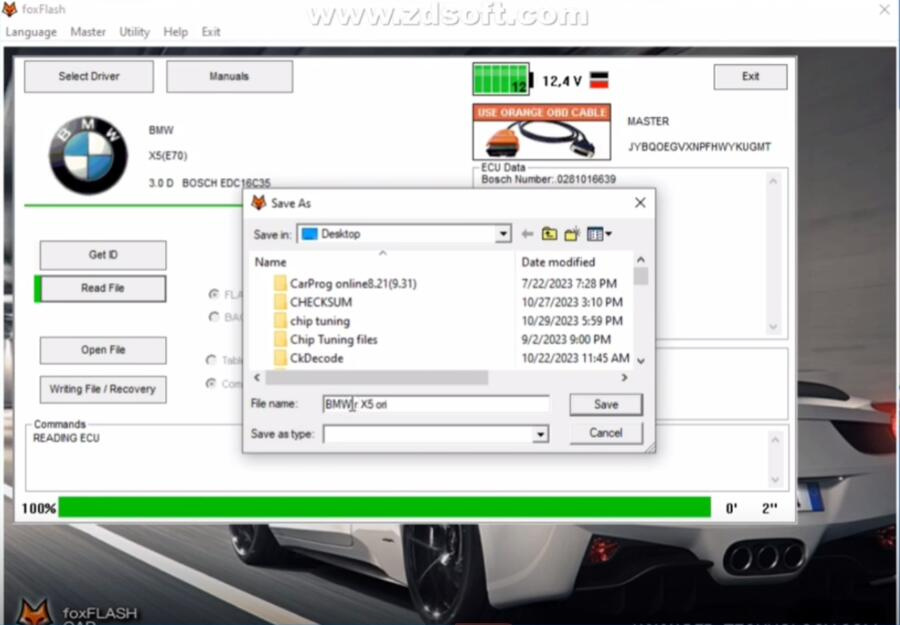Screen dimensions: 900x625
Task: Click the CHECKSUM folder icon
Action: (280, 302)
